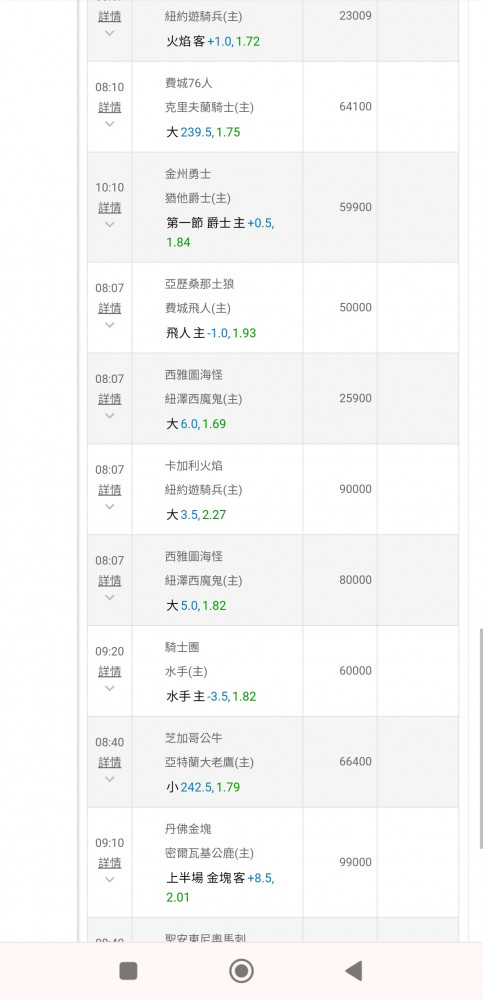
Task: Expand chevron under 芝加哥公牛 row
Action: point(110,779)
